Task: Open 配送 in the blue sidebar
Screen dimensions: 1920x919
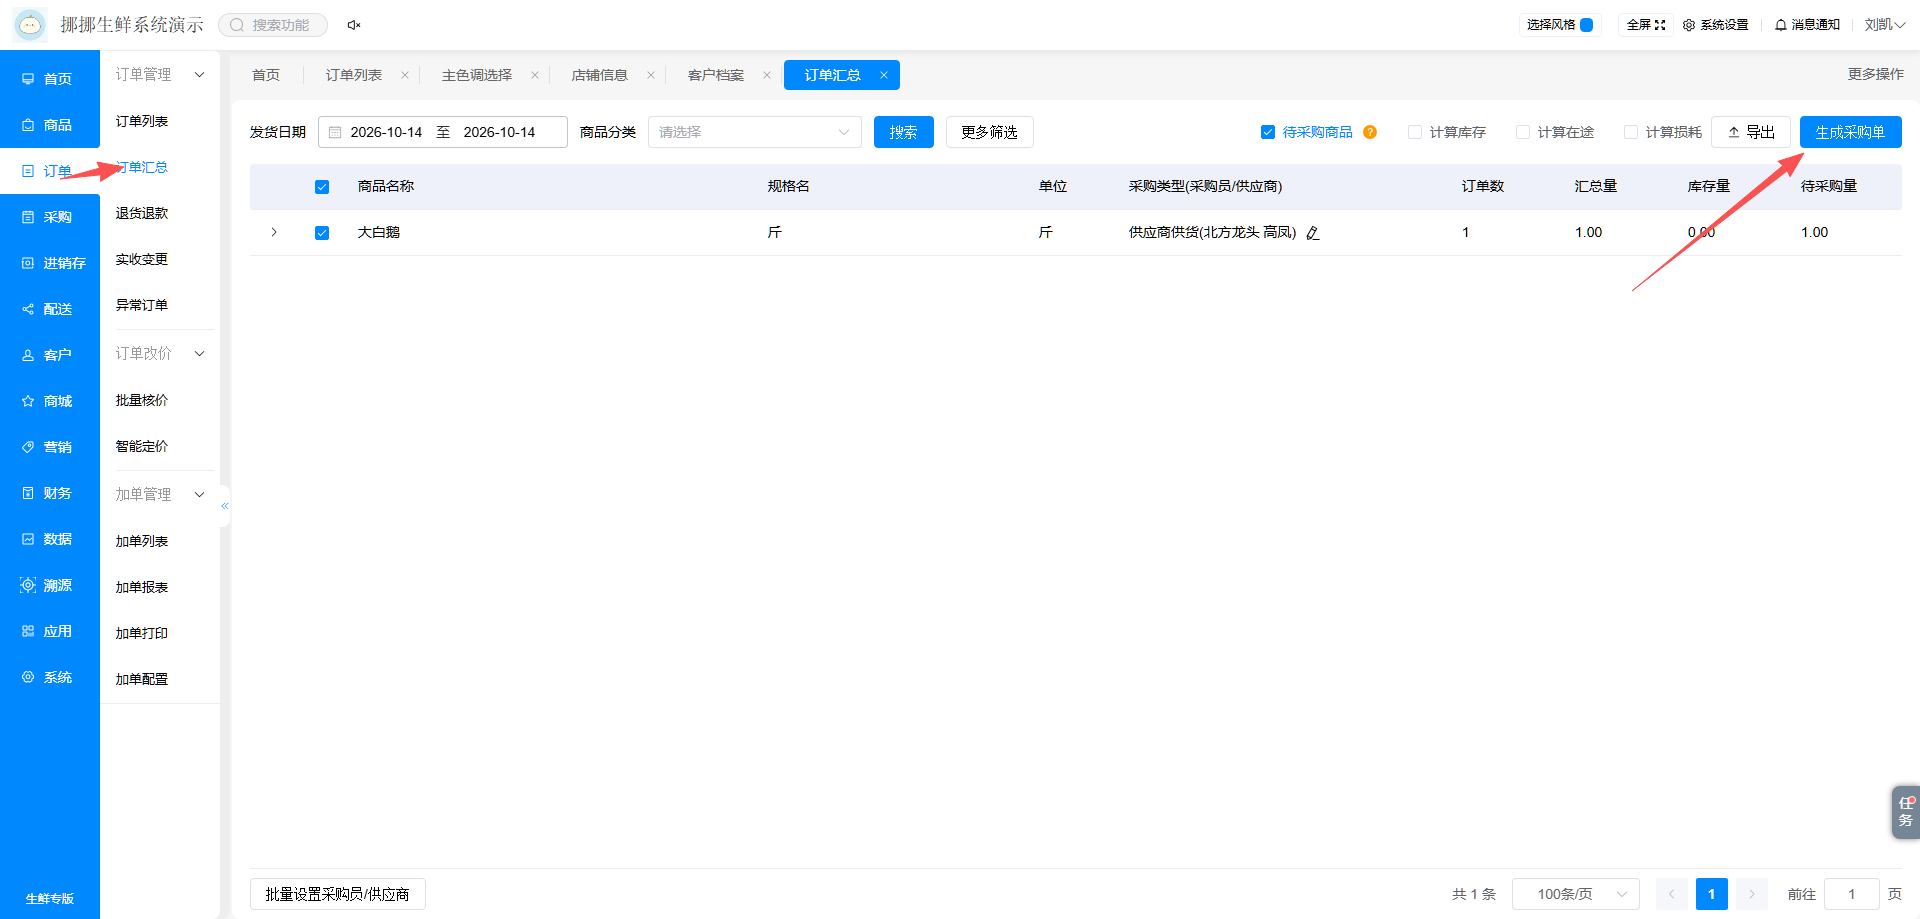Action: point(50,309)
